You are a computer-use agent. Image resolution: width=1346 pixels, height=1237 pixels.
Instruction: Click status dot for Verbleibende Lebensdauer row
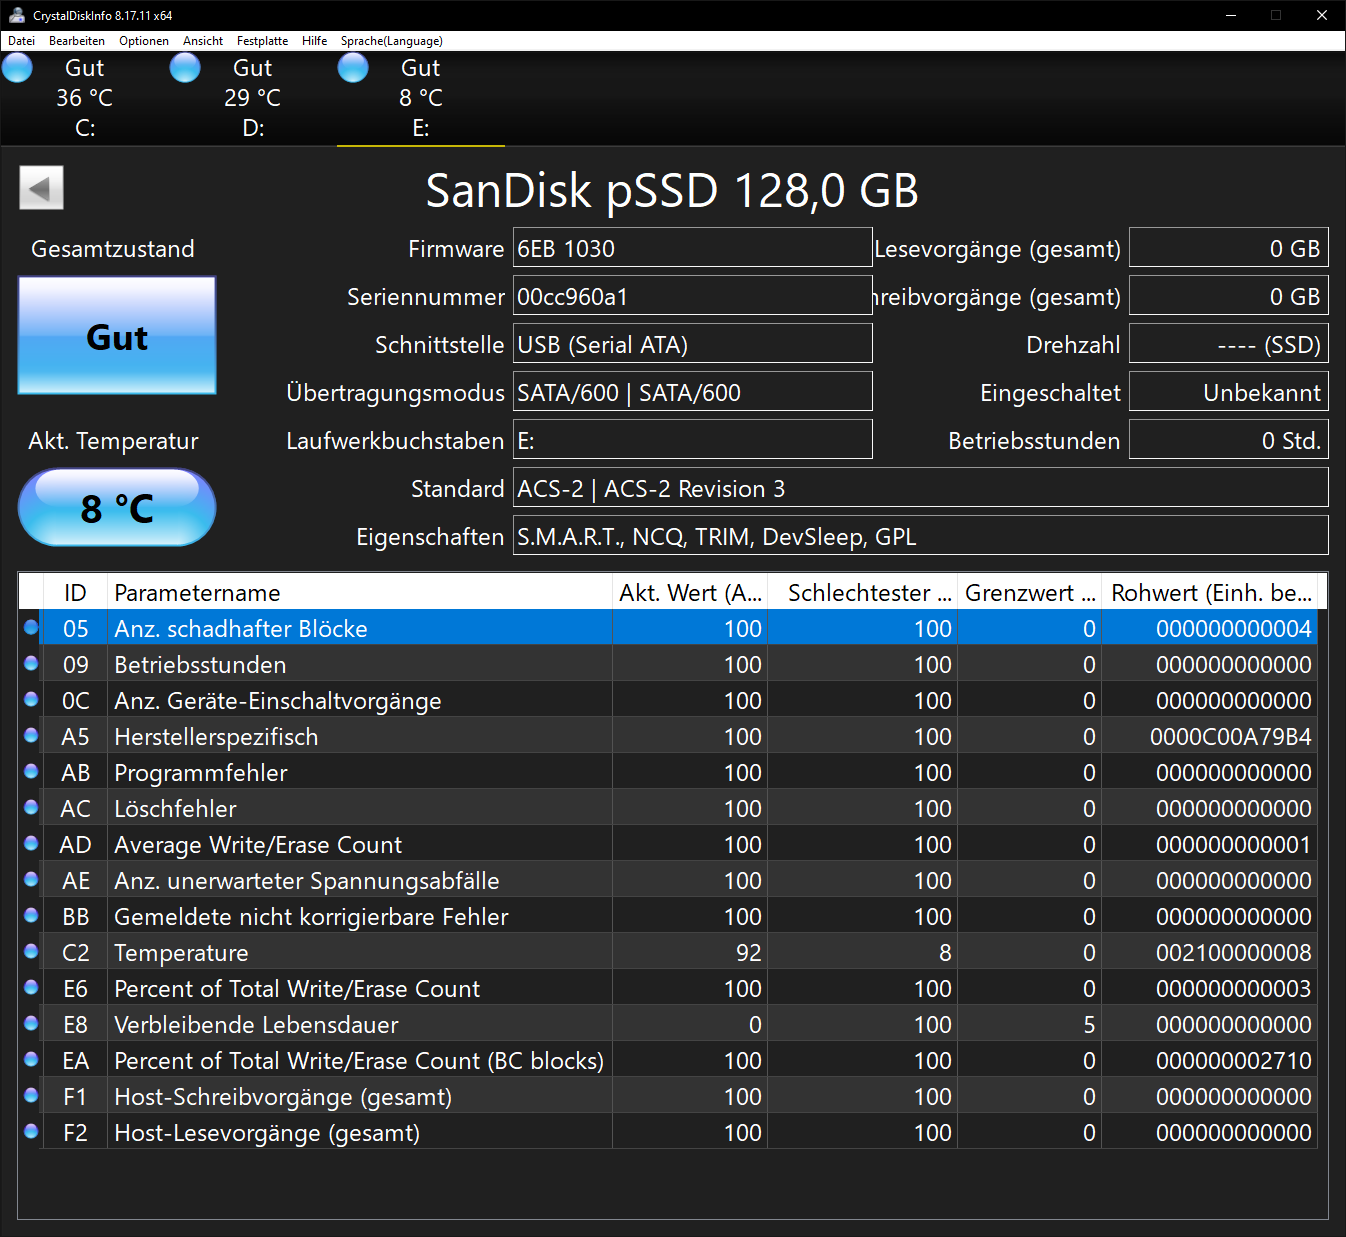point(31,1023)
